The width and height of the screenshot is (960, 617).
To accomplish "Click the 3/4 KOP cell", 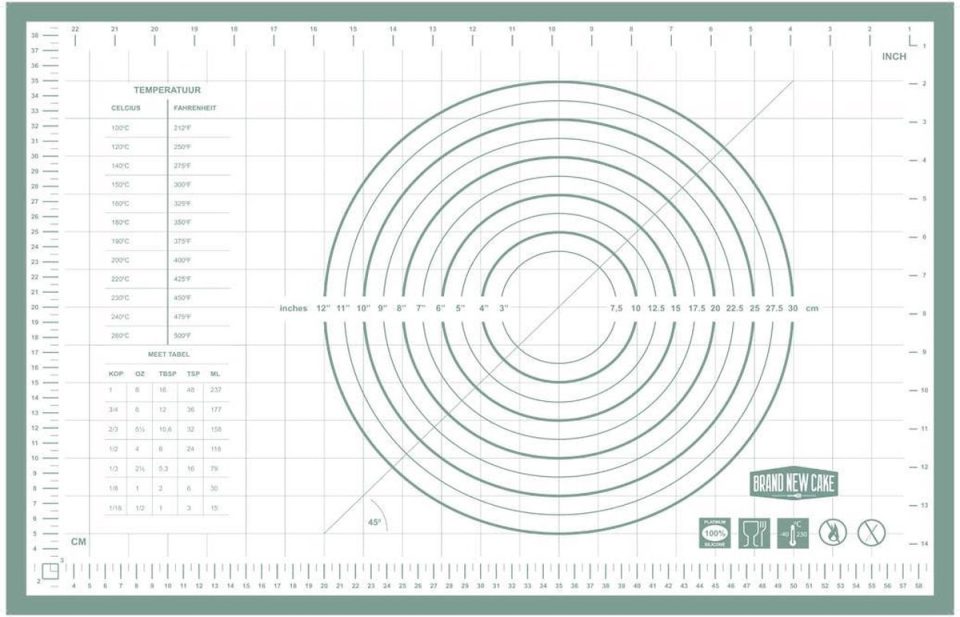I will coord(113,409).
